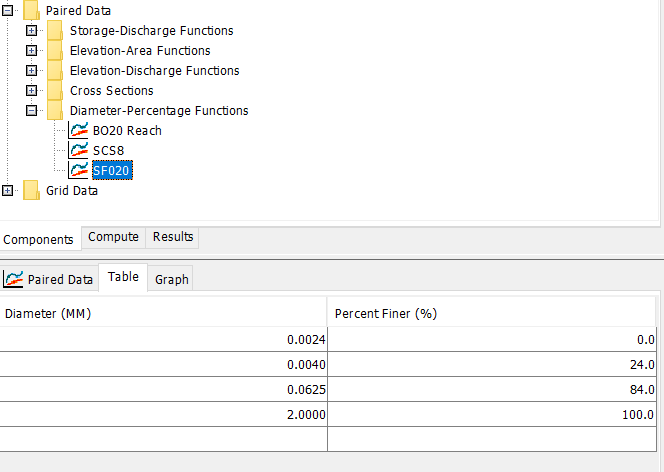Expand the Elevation-Discharge Functions node
Viewport: 664px width, 472px height.
tap(31, 71)
